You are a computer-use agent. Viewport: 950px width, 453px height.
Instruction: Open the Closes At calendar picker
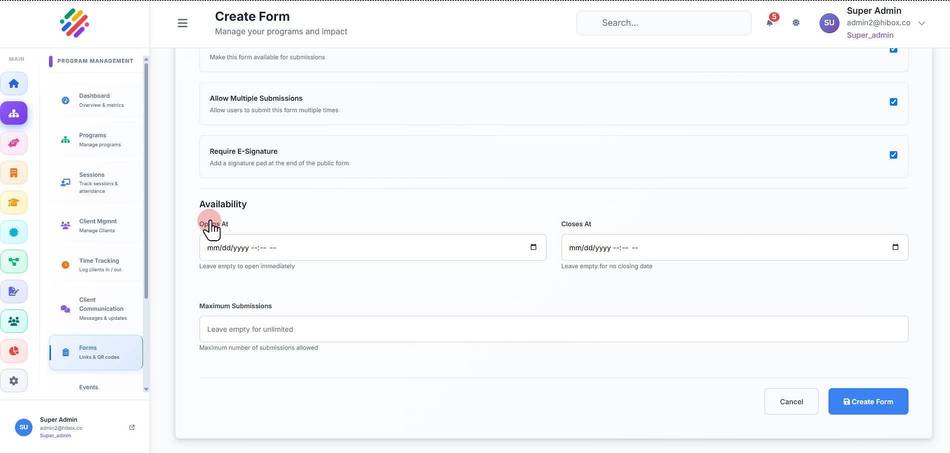pyautogui.click(x=895, y=248)
